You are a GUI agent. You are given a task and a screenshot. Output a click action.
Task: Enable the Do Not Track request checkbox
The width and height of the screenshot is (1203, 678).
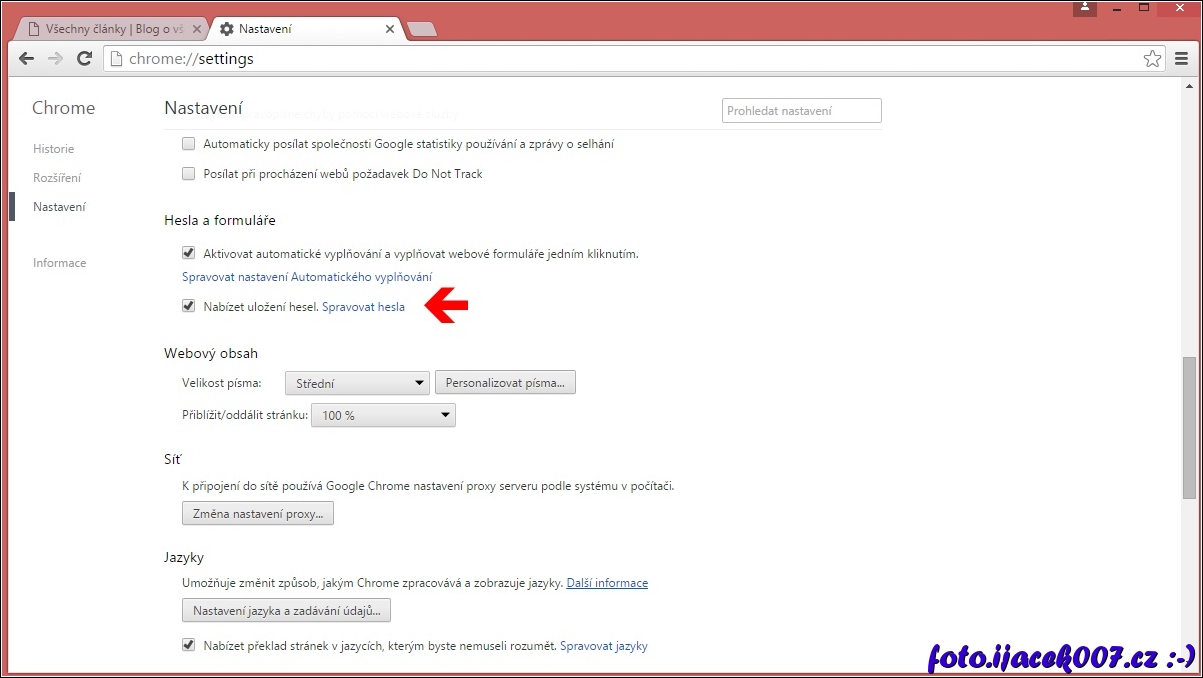pyautogui.click(x=188, y=173)
